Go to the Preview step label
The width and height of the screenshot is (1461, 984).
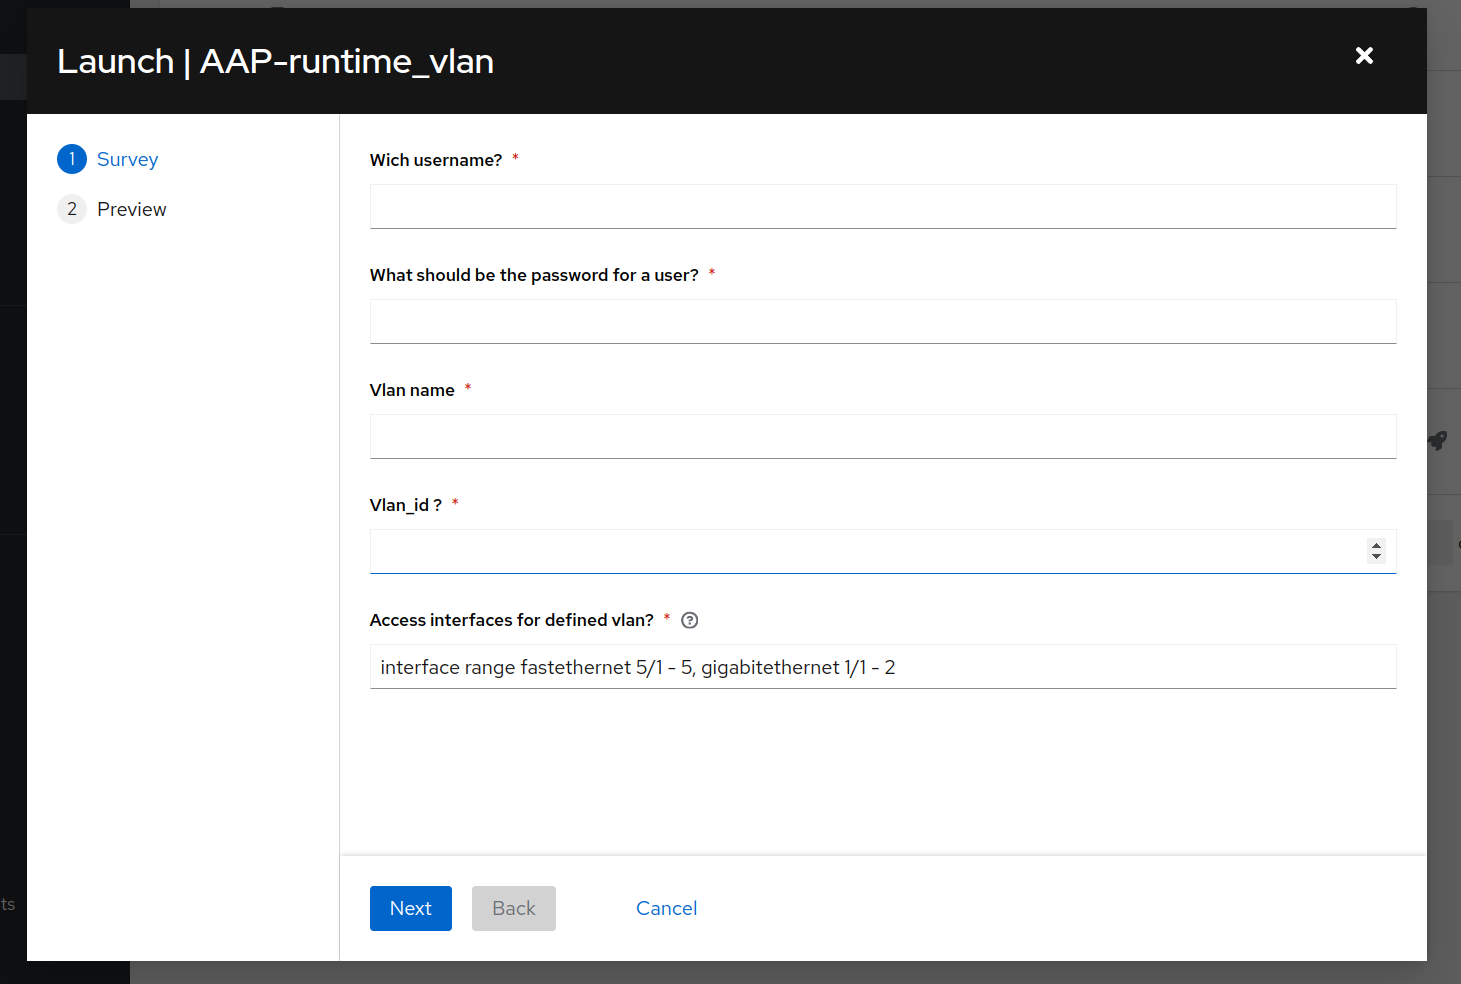tap(131, 210)
